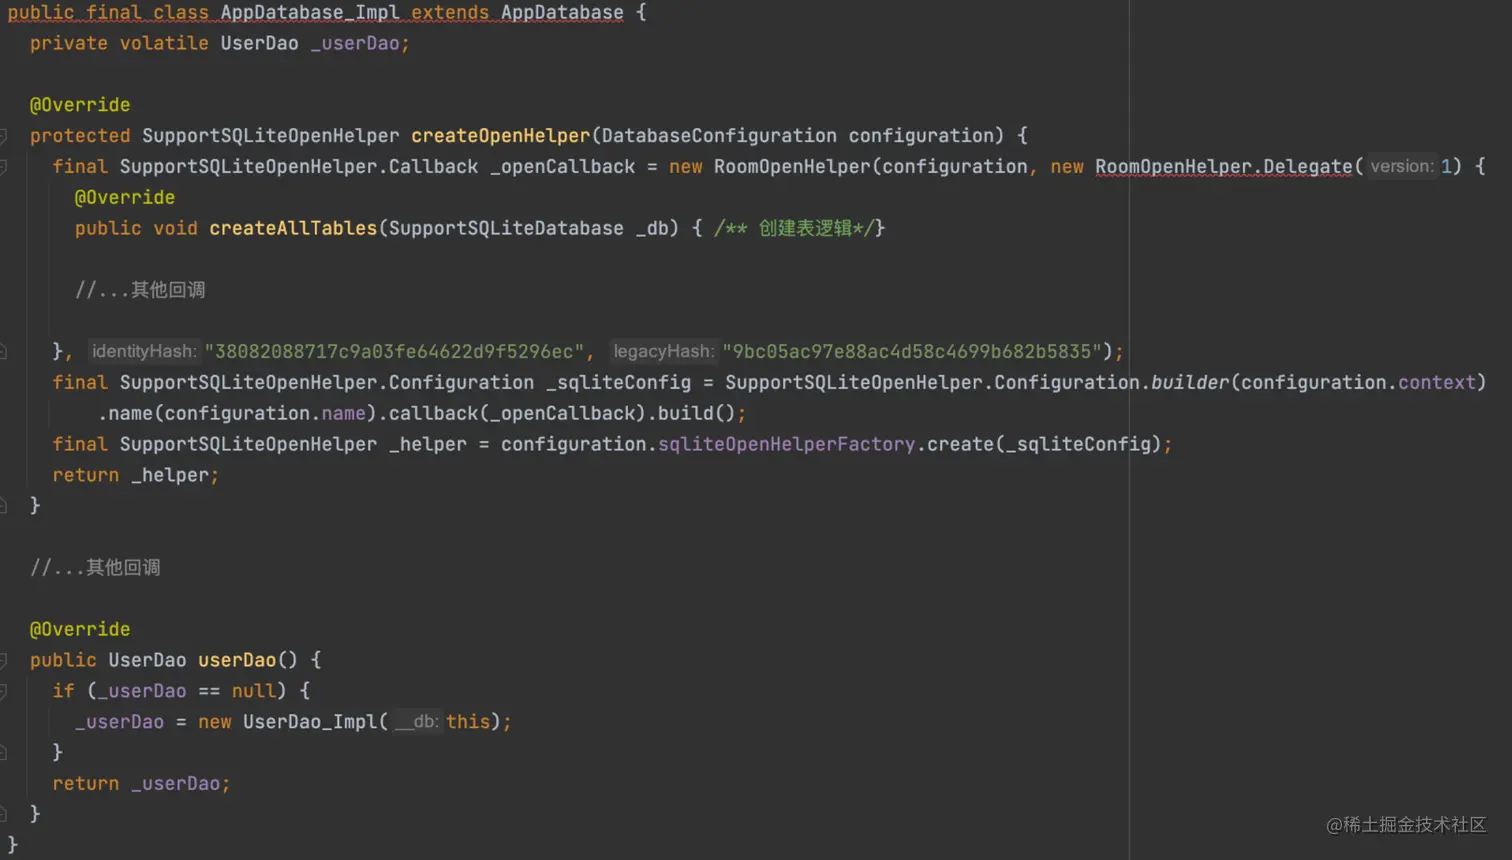1512x860 pixels.
Task: Click the red-underlined RoomOpenHelper.Delegate
Action: click(1223, 167)
